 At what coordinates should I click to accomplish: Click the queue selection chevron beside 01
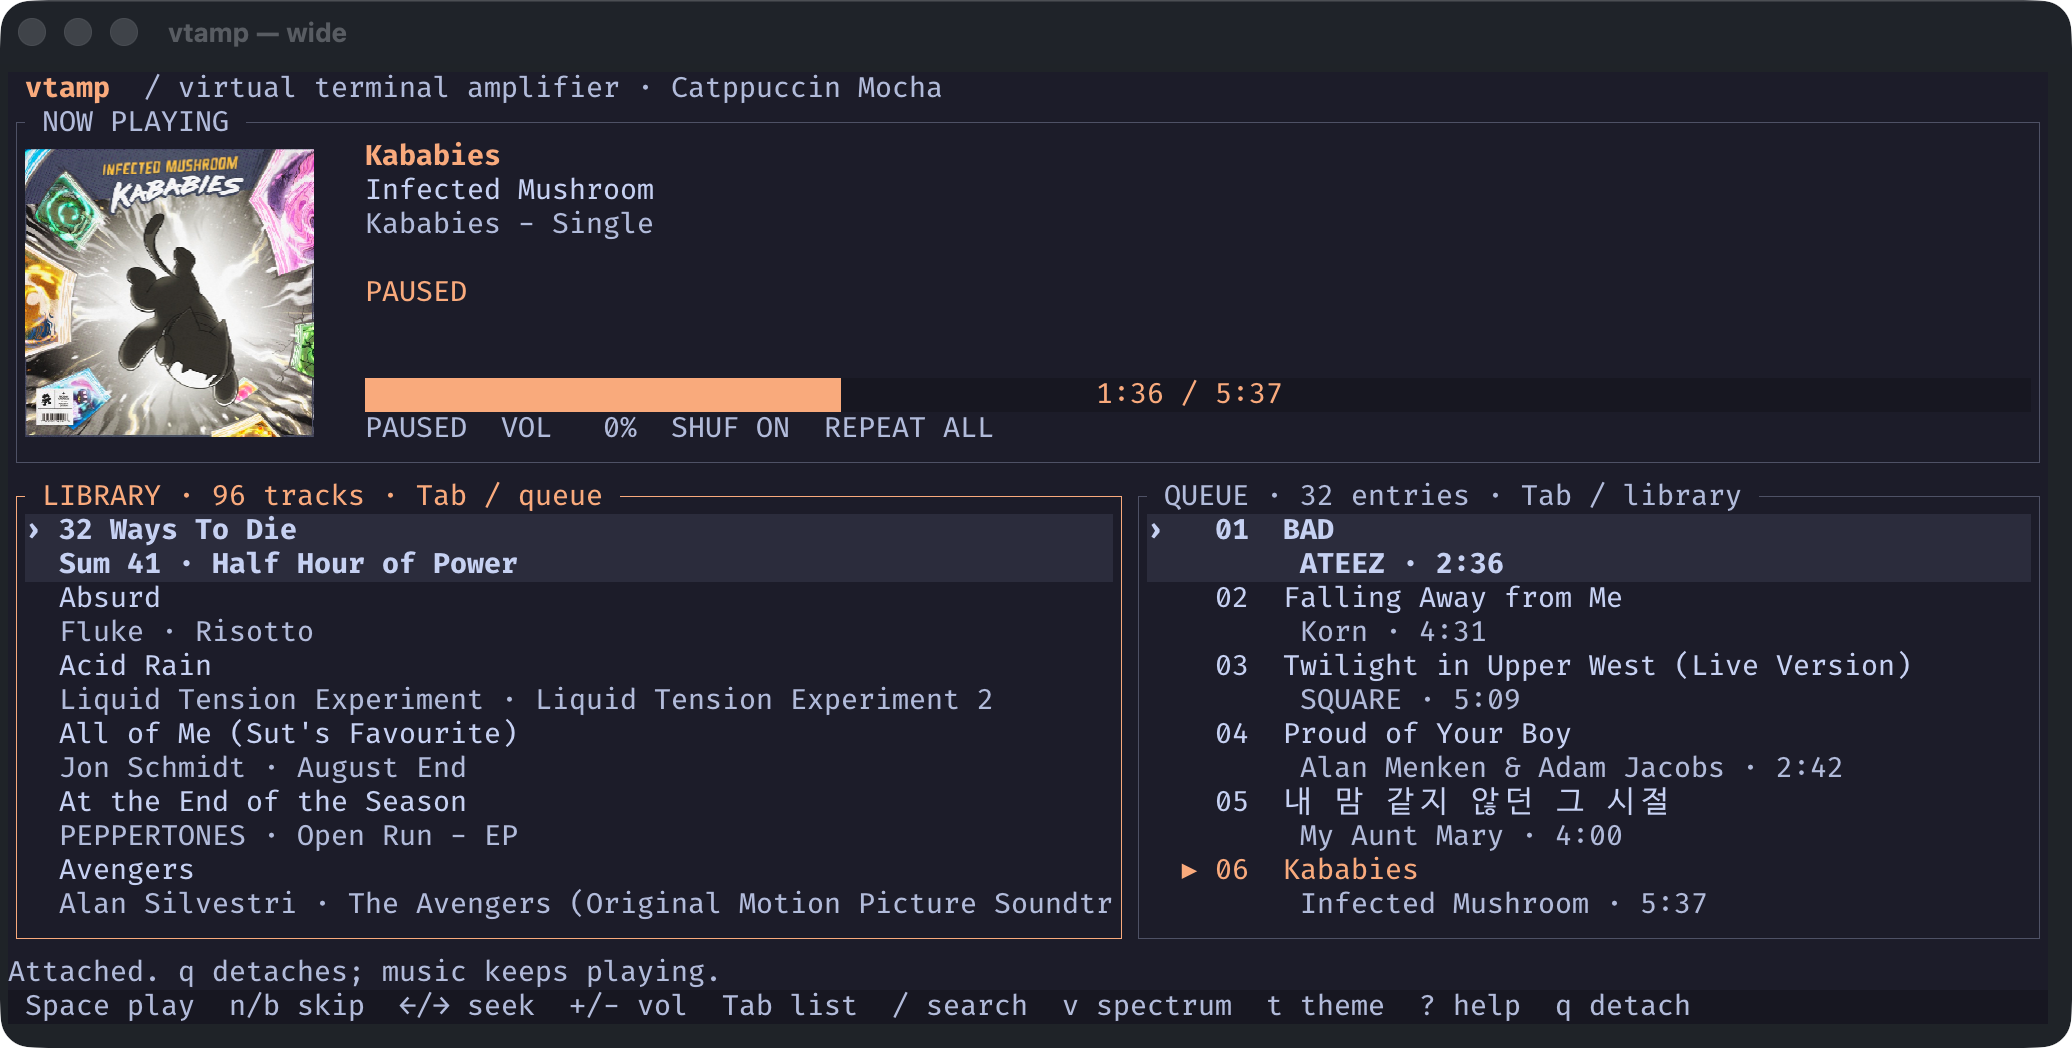tap(1156, 530)
